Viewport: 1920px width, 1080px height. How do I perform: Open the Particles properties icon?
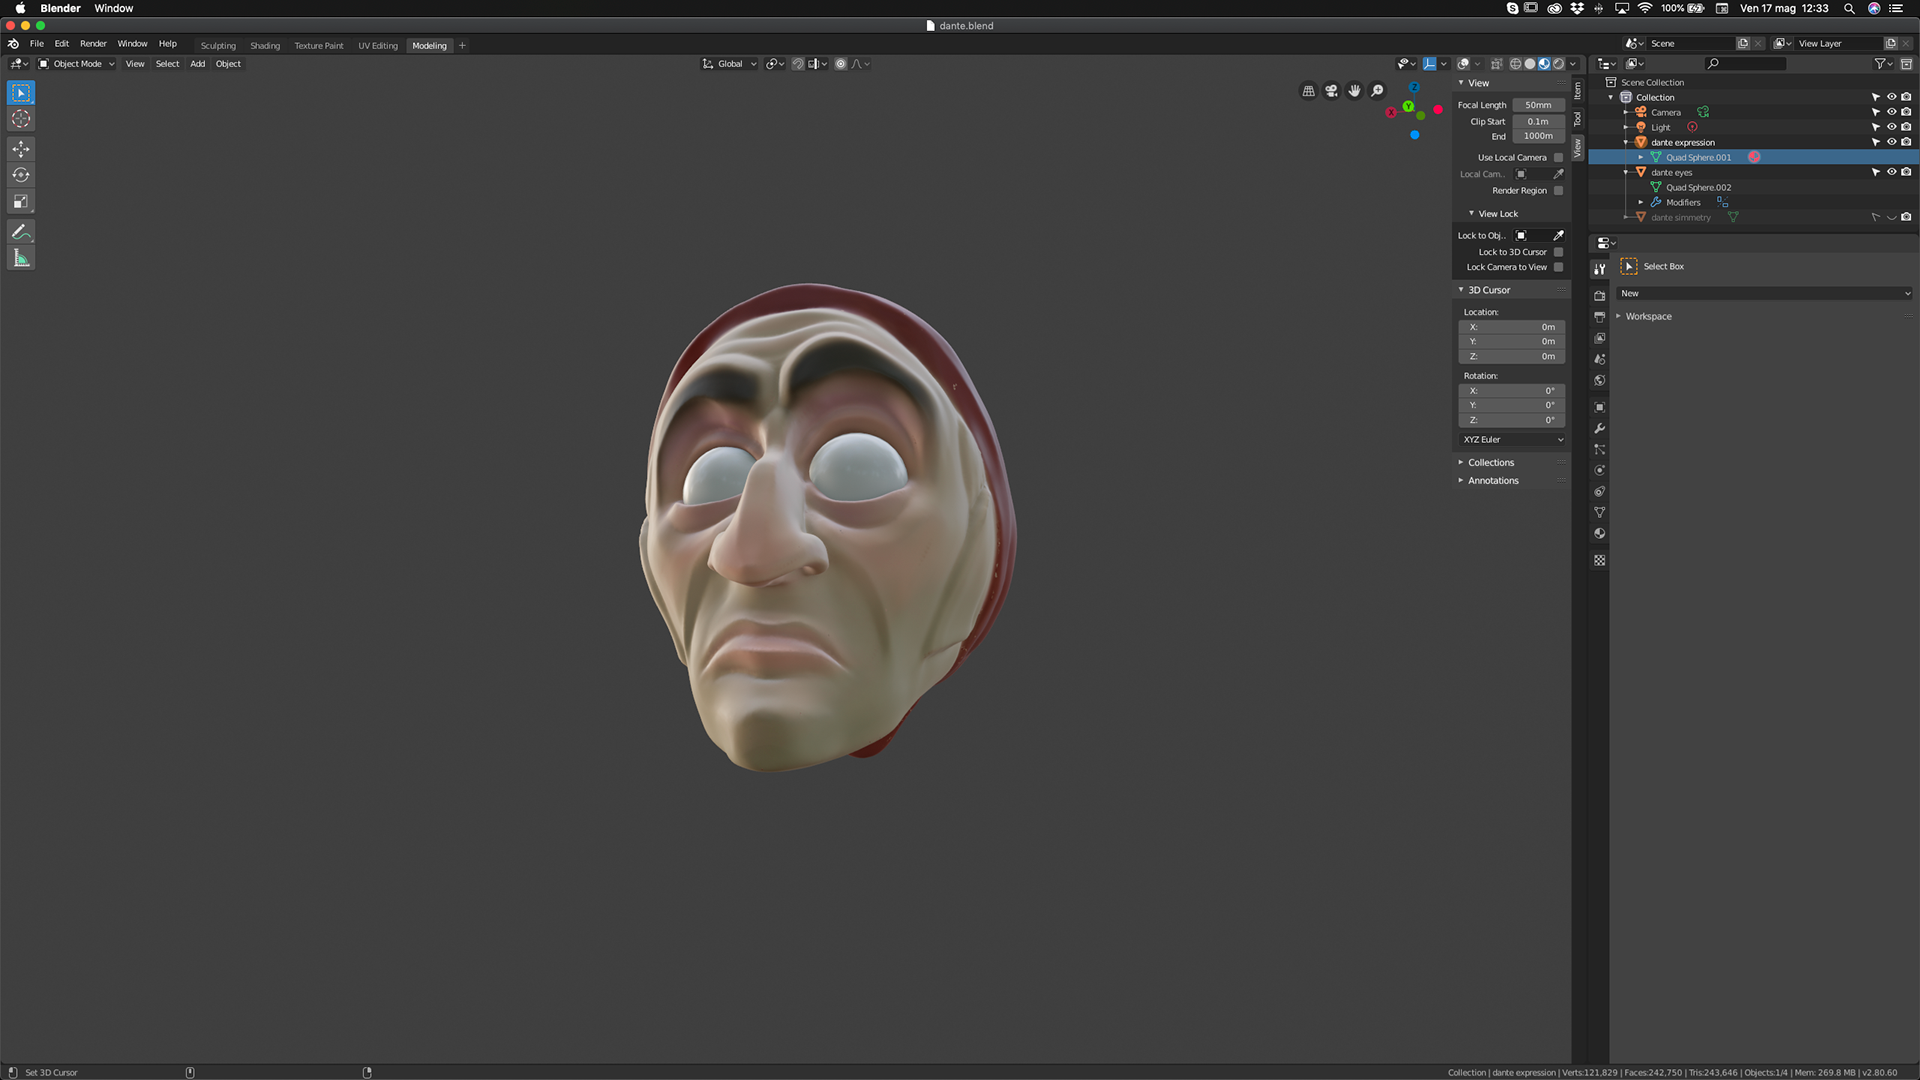(x=1600, y=449)
